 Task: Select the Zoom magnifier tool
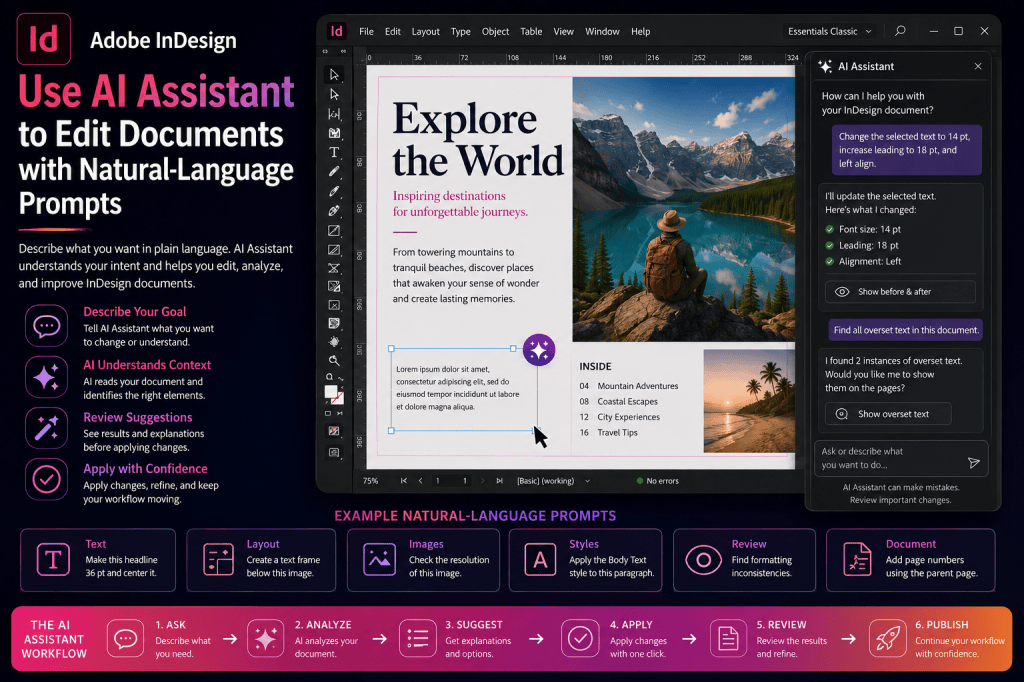coord(334,360)
